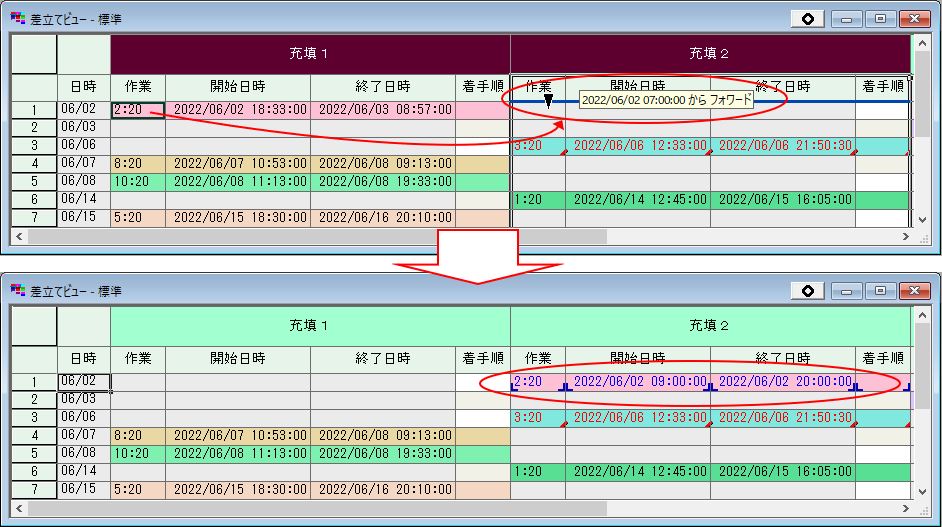Click 開始日時 header under 充填１ in the upper window
This screenshot has width=942, height=527.
click(x=238, y=87)
